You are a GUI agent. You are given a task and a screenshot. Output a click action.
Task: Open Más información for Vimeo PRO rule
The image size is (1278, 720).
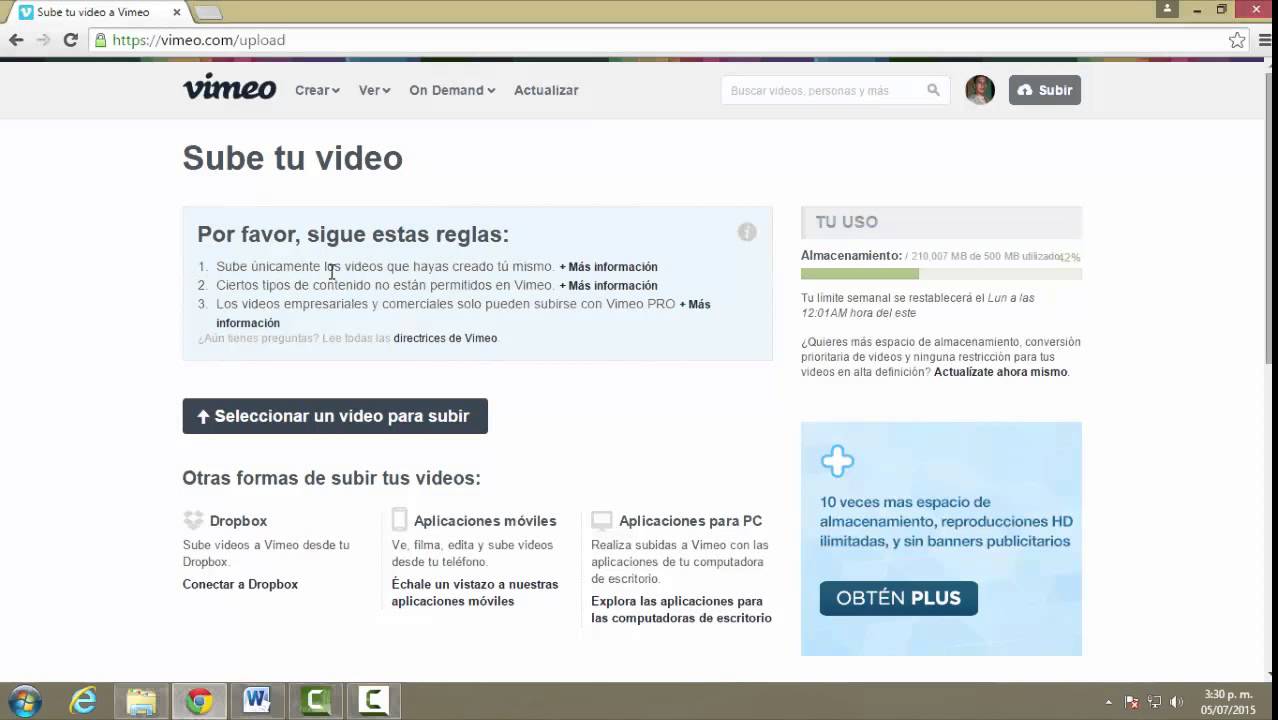click(694, 304)
